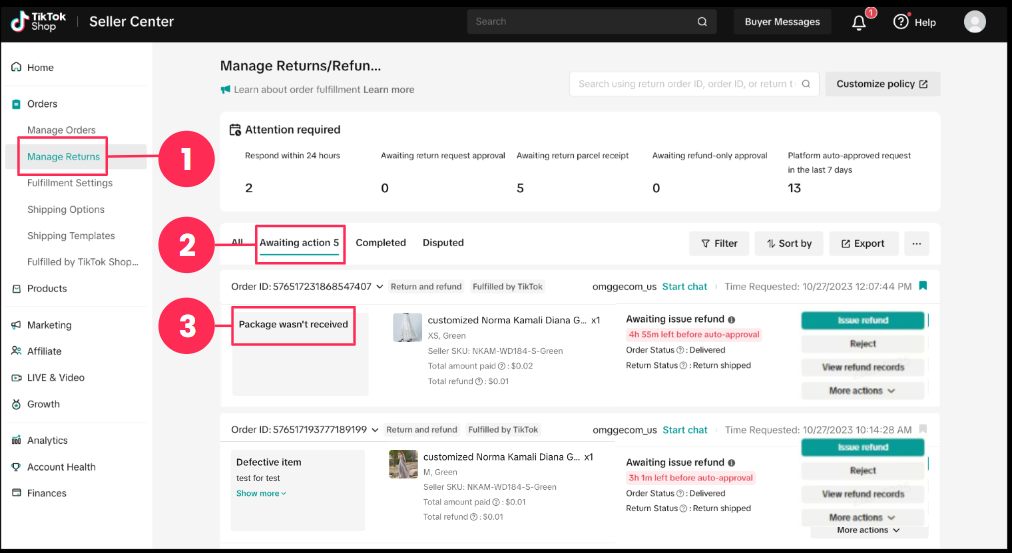This screenshot has width=1012, height=553.
Task: Open Home from the sidebar
Action: point(40,68)
